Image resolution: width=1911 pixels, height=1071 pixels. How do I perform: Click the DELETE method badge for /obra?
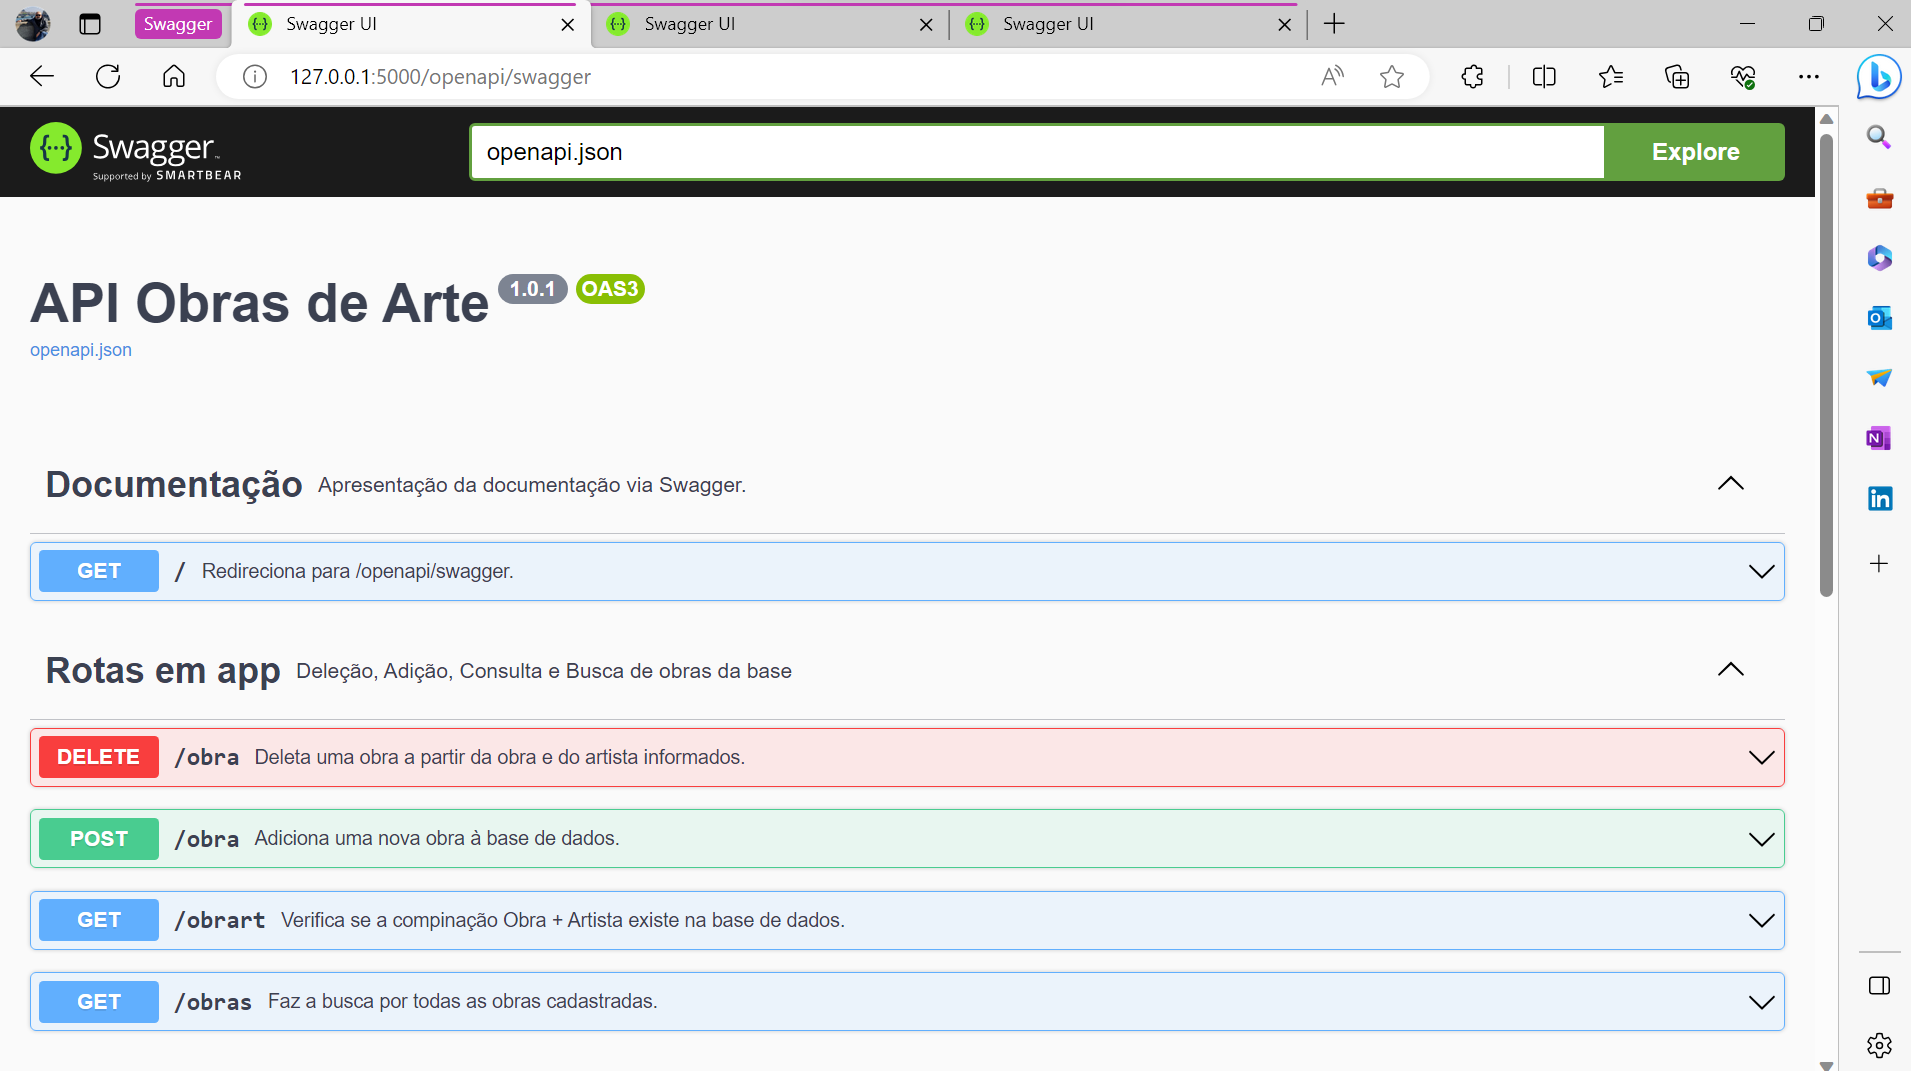pyautogui.click(x=99, y=757)
